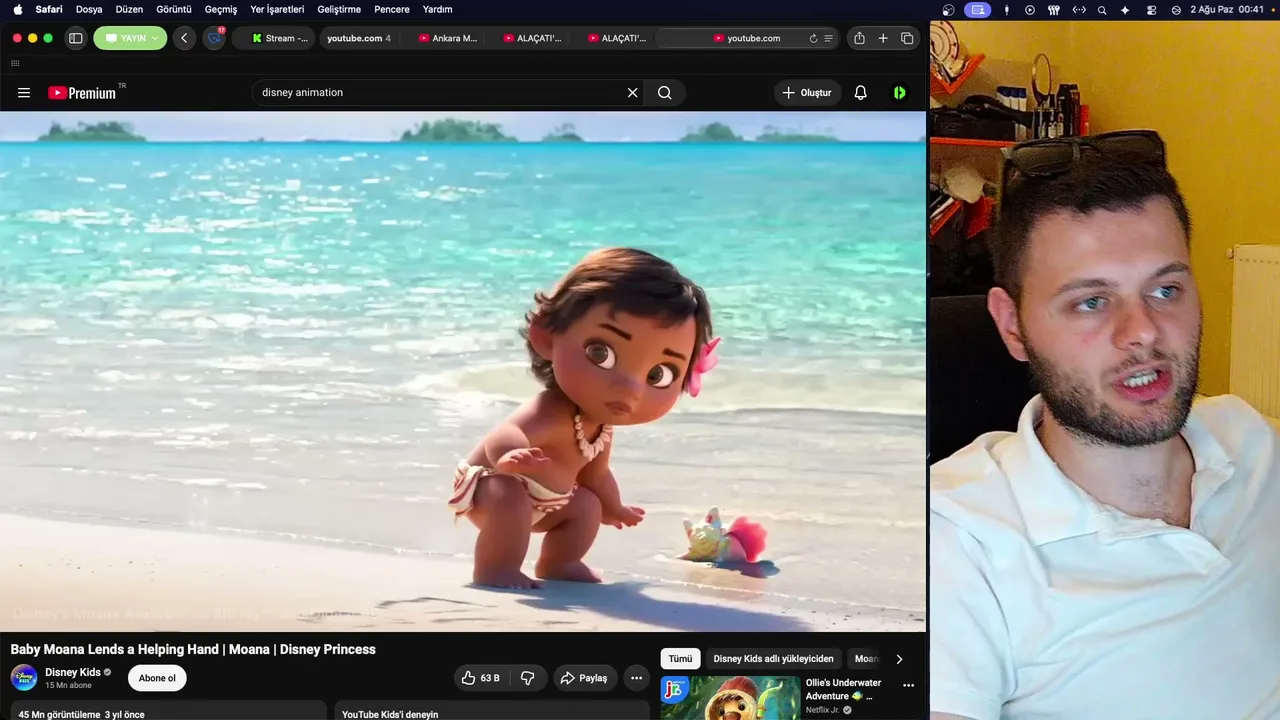Like the video showing 63 B
1280x720 pixels.
click(481, 678)
